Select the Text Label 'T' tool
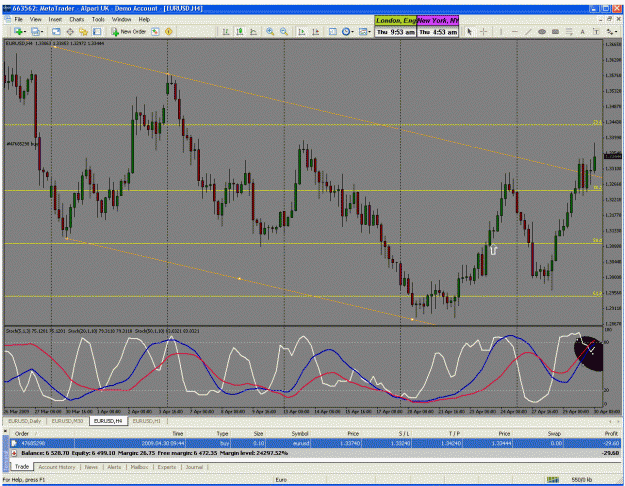The width and height of the screenshot is (625, 486). [596, 31]
